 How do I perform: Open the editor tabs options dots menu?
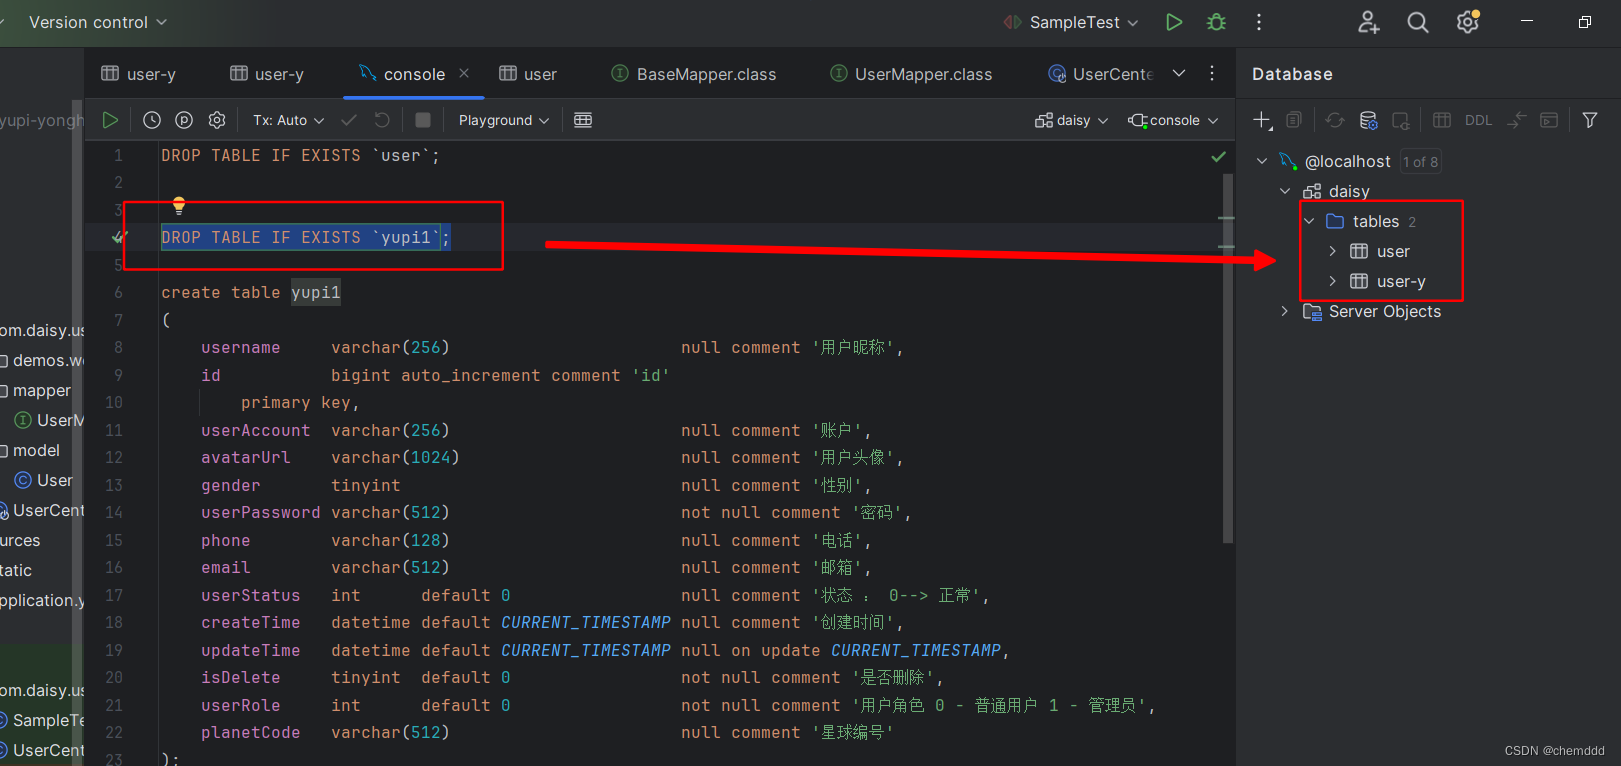1212,73
